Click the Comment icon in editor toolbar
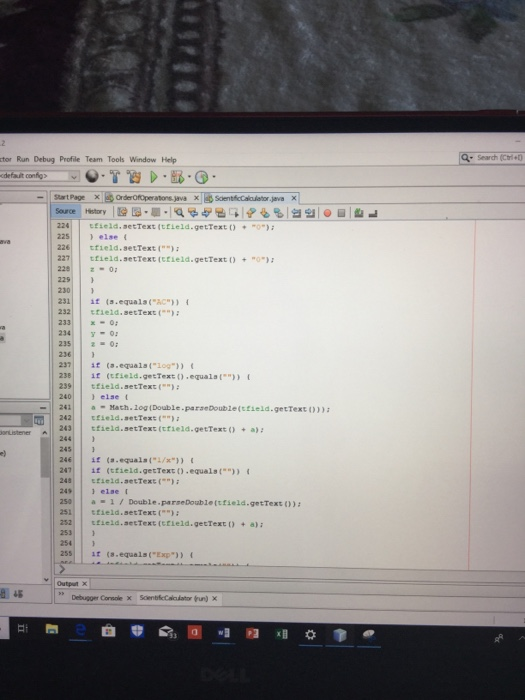Screen dimensions: 525x700 click(358, 213)
